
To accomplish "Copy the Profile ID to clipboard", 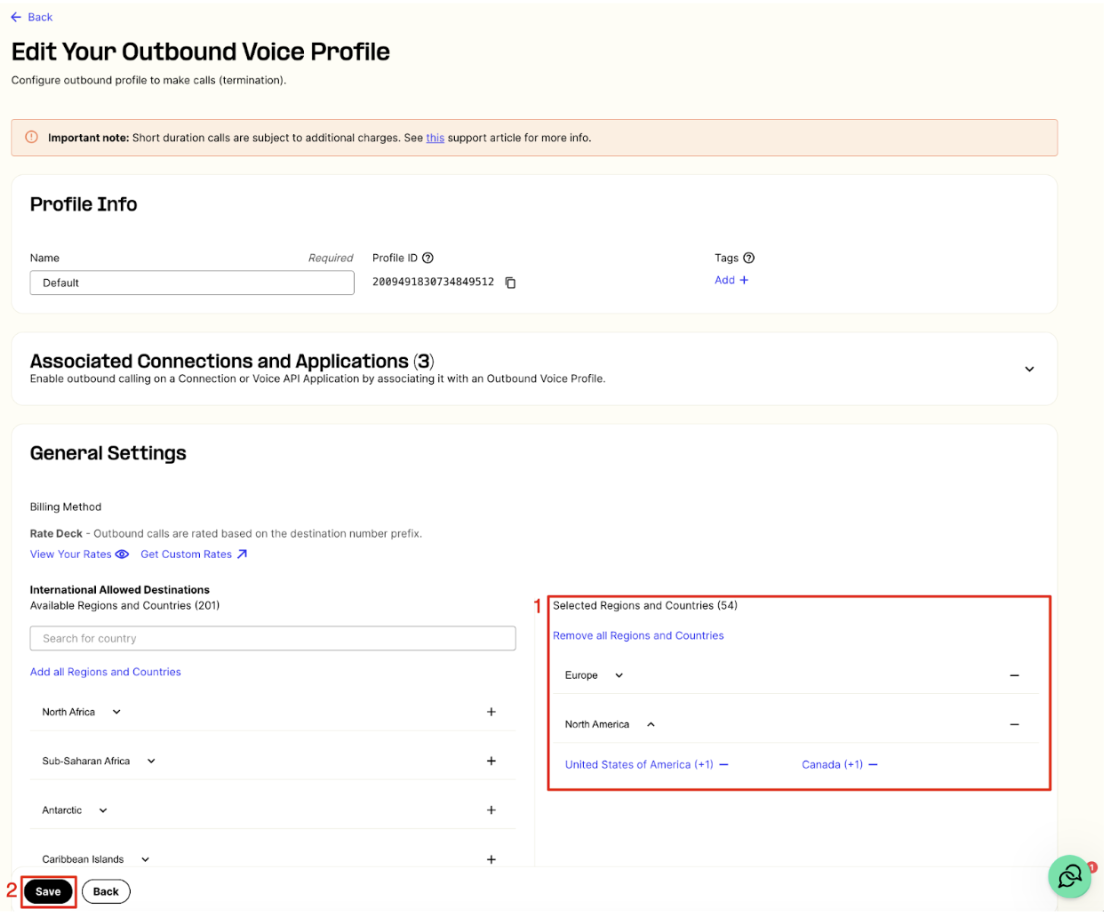I will (x=510, y=282).
